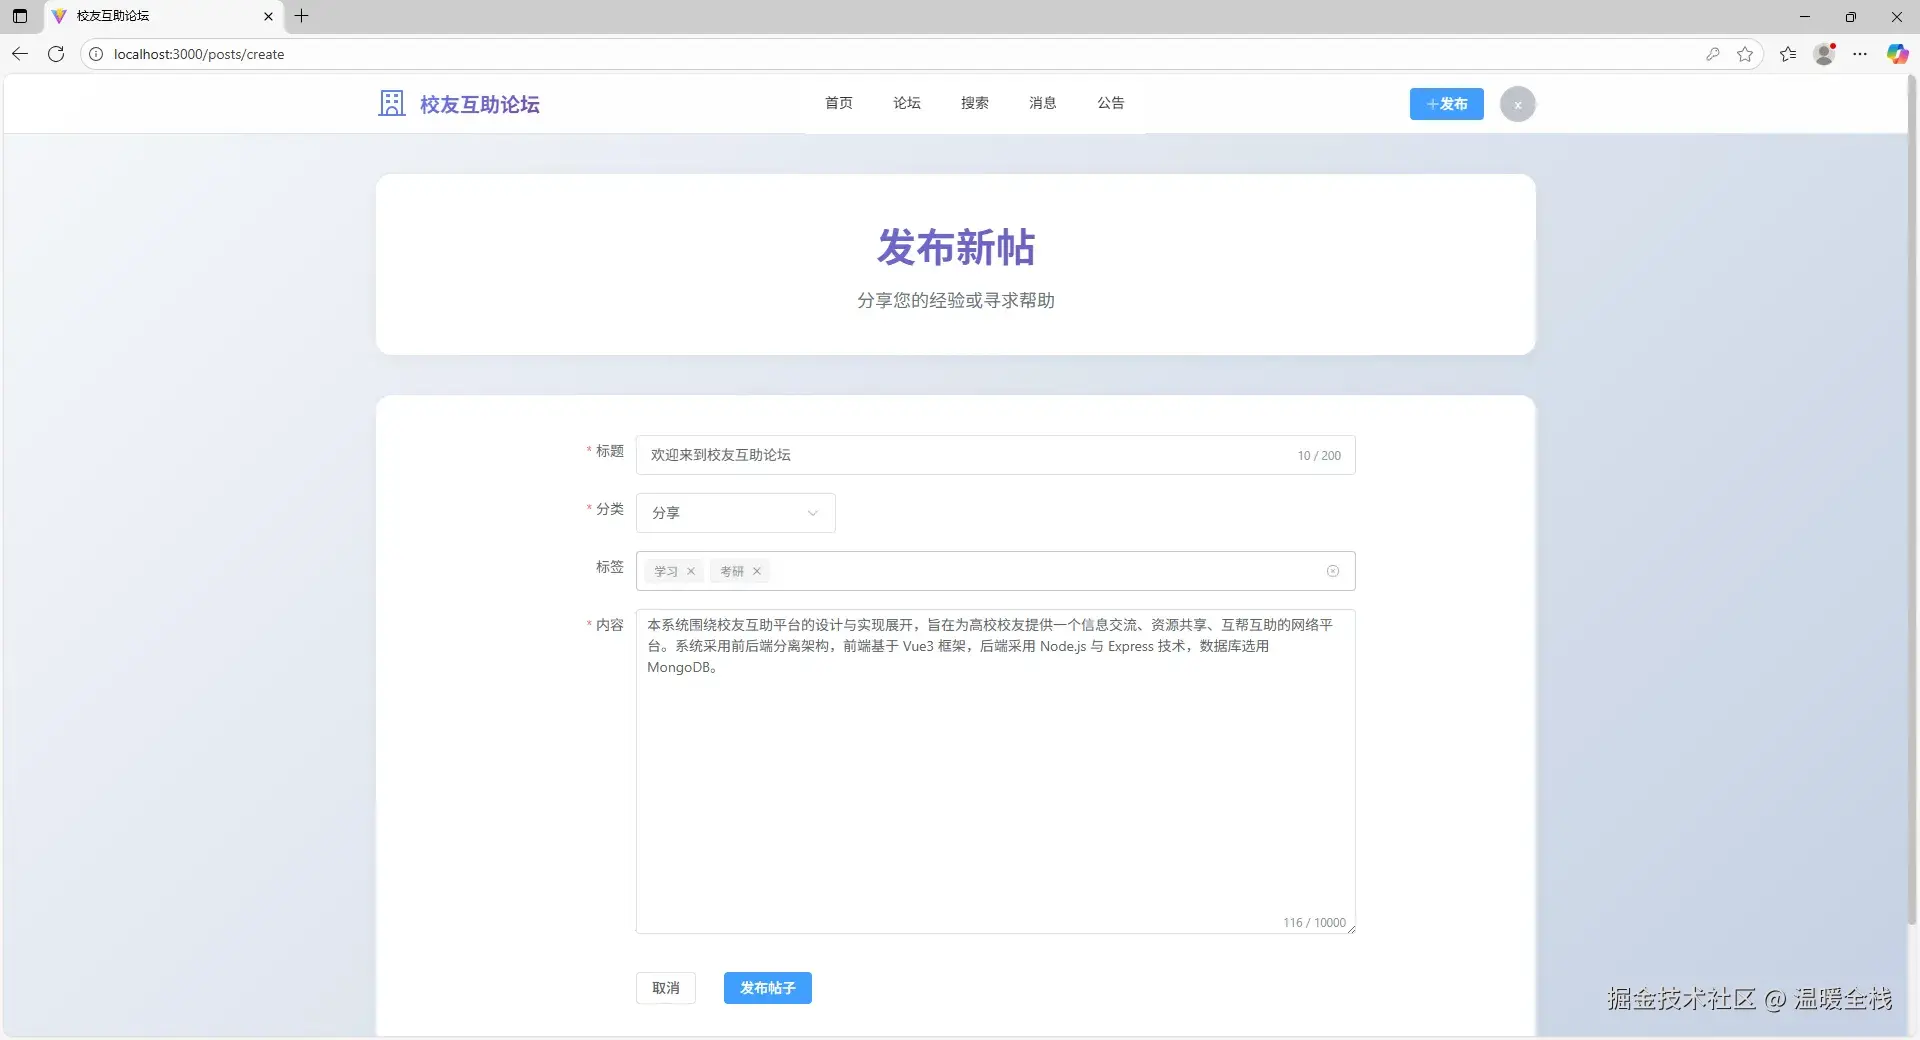The width and height of the screenshot is (1920, 1040).
Task: Add this page to favorites
Action: pyautogui.click(x=1745, y=54)
